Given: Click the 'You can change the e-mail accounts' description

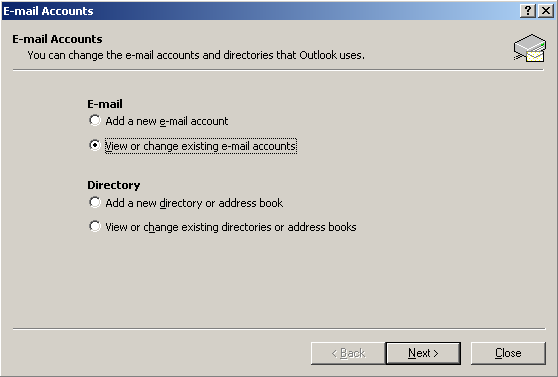Looking at the screenshot, I should (x=196, y=55).
